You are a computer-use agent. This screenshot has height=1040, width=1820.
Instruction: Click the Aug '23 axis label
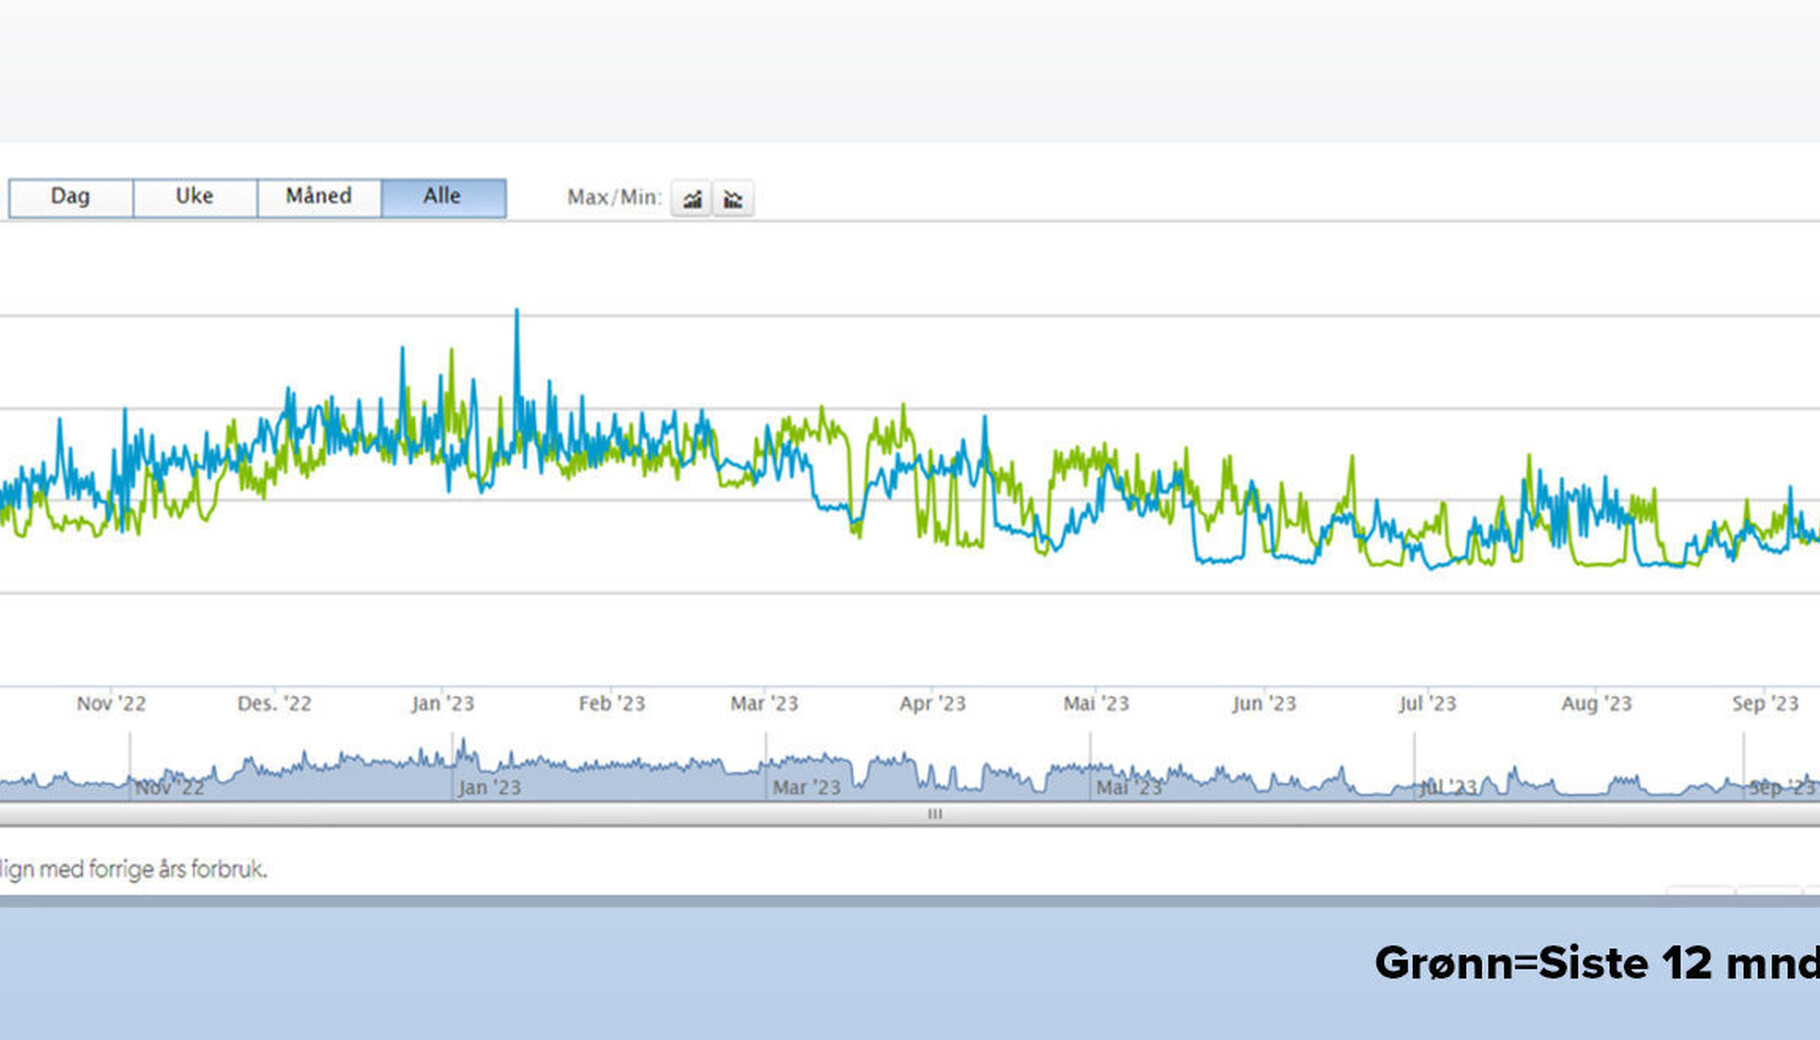[1596, 703]
